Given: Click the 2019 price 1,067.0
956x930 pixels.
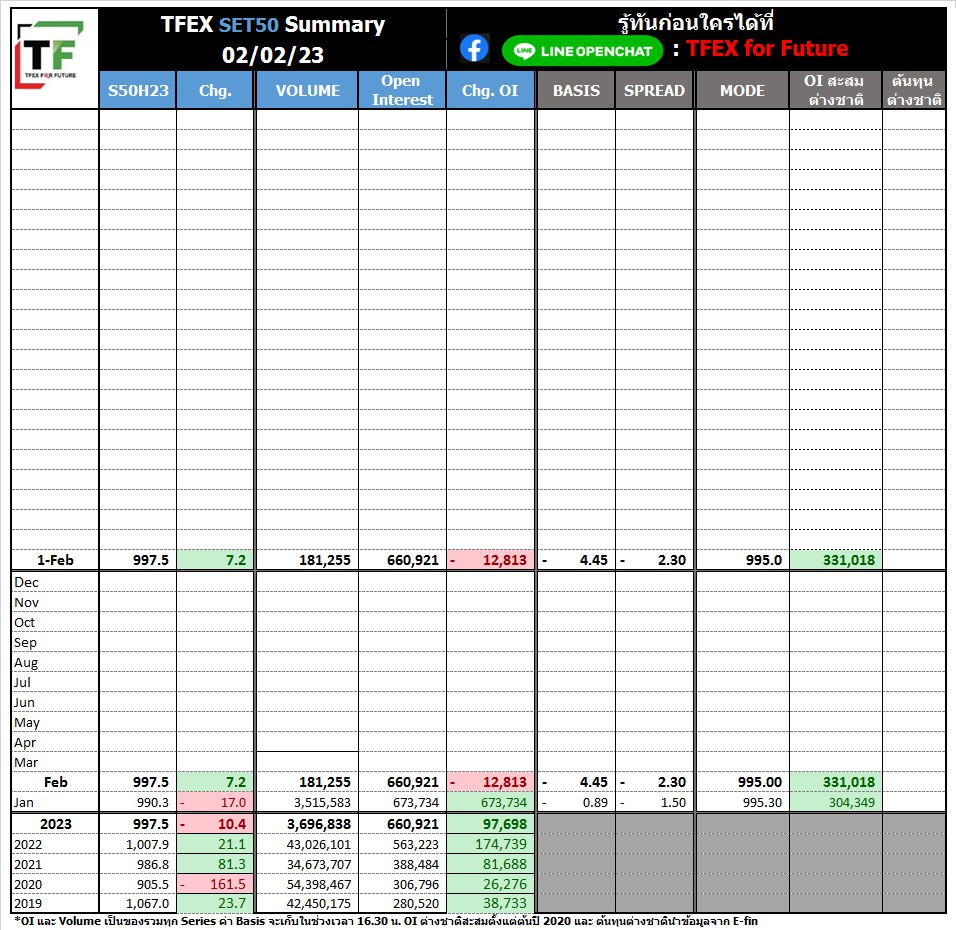Looking at the screenshot, I should (x=148, y=903).
